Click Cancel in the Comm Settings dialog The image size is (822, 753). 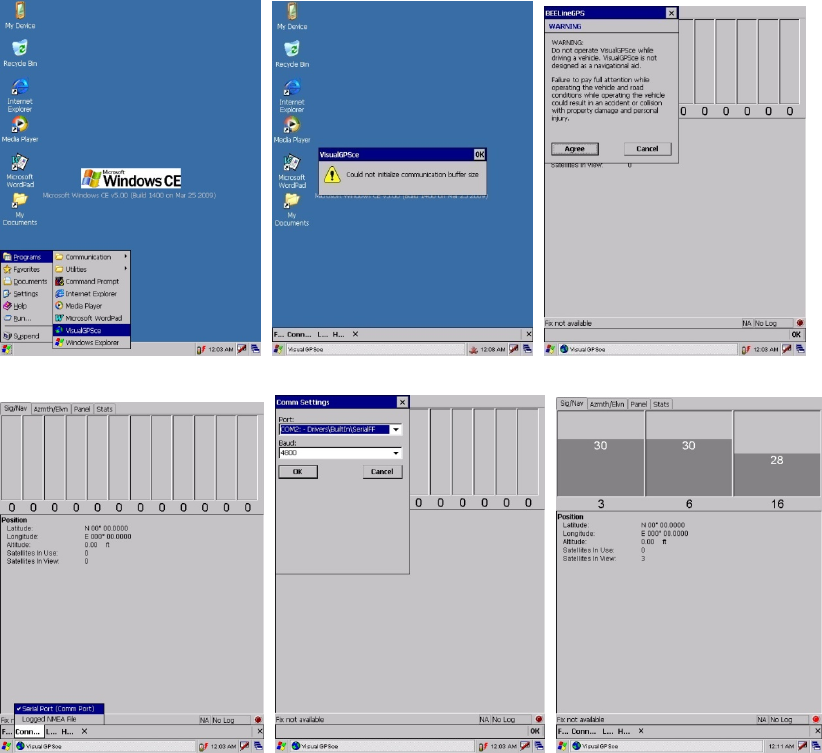[x=382, y=472]
